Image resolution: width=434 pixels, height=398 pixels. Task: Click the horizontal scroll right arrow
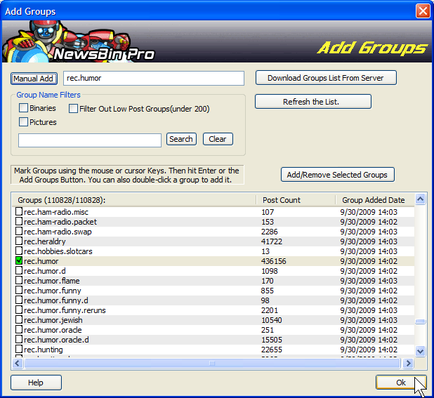pyautogui.click(x=408, y=363)
